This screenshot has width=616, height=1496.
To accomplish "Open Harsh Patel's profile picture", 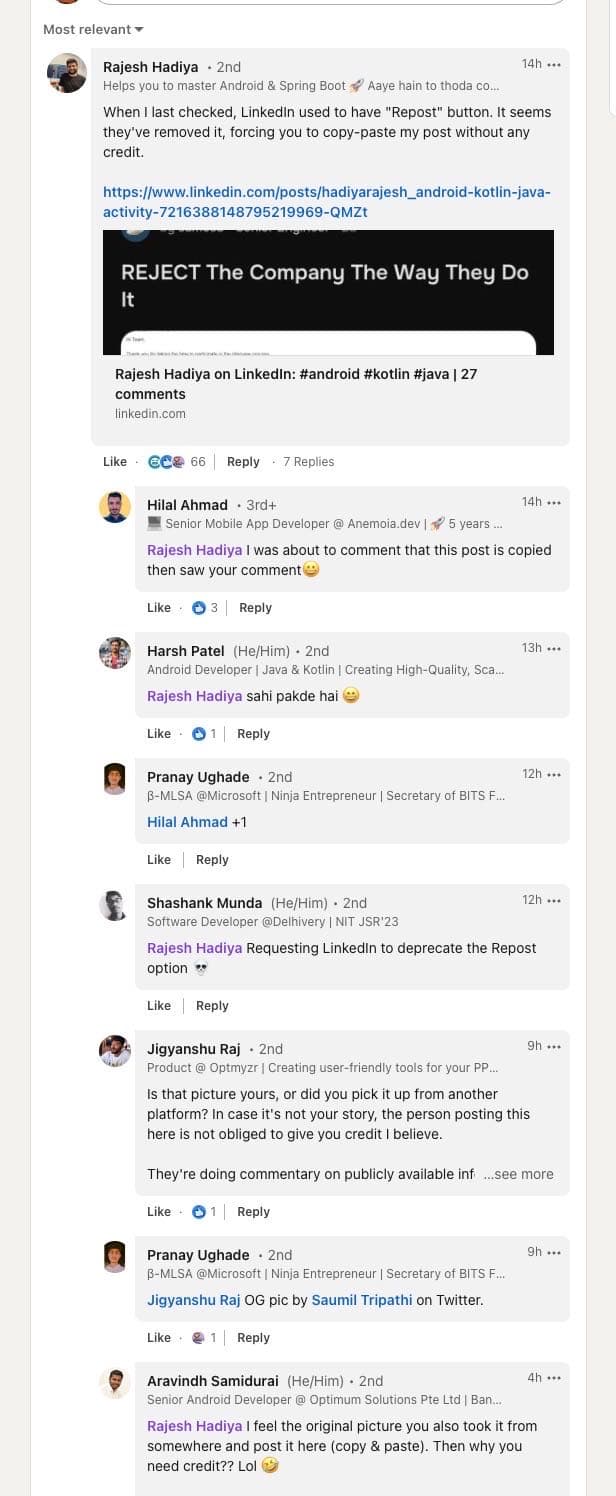I will pos(115,653).
